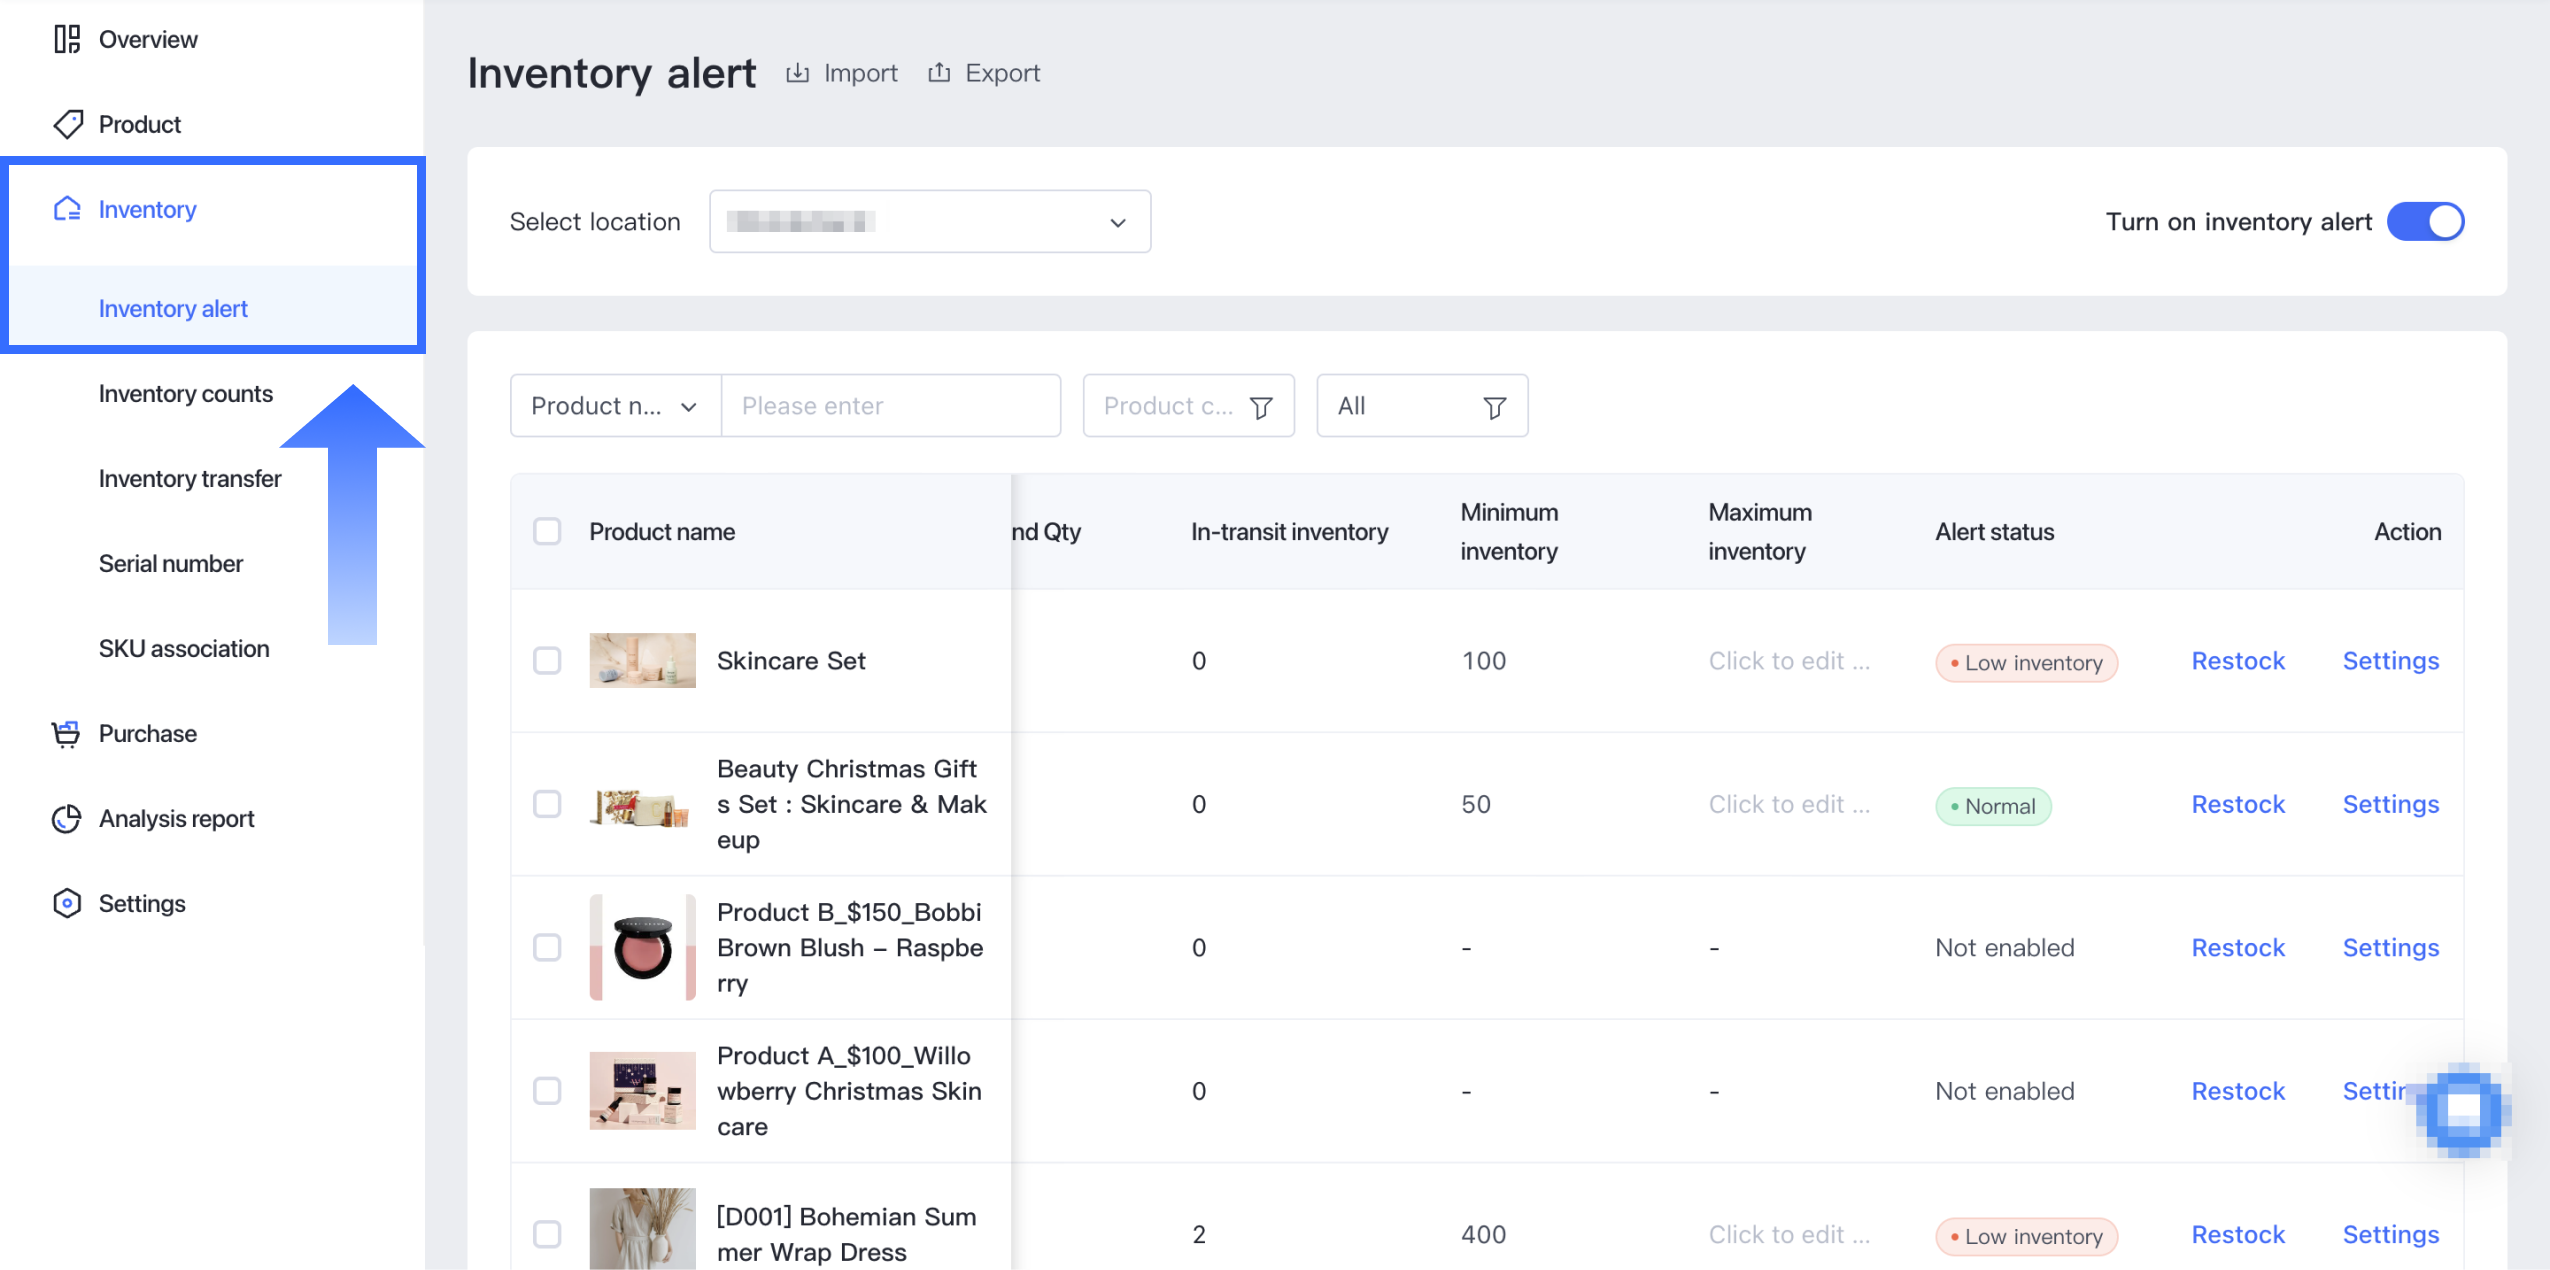The width and height of the screenshot is (2550, 1270).
Task: Click the Product tag icon
Action: coord(67,124)
